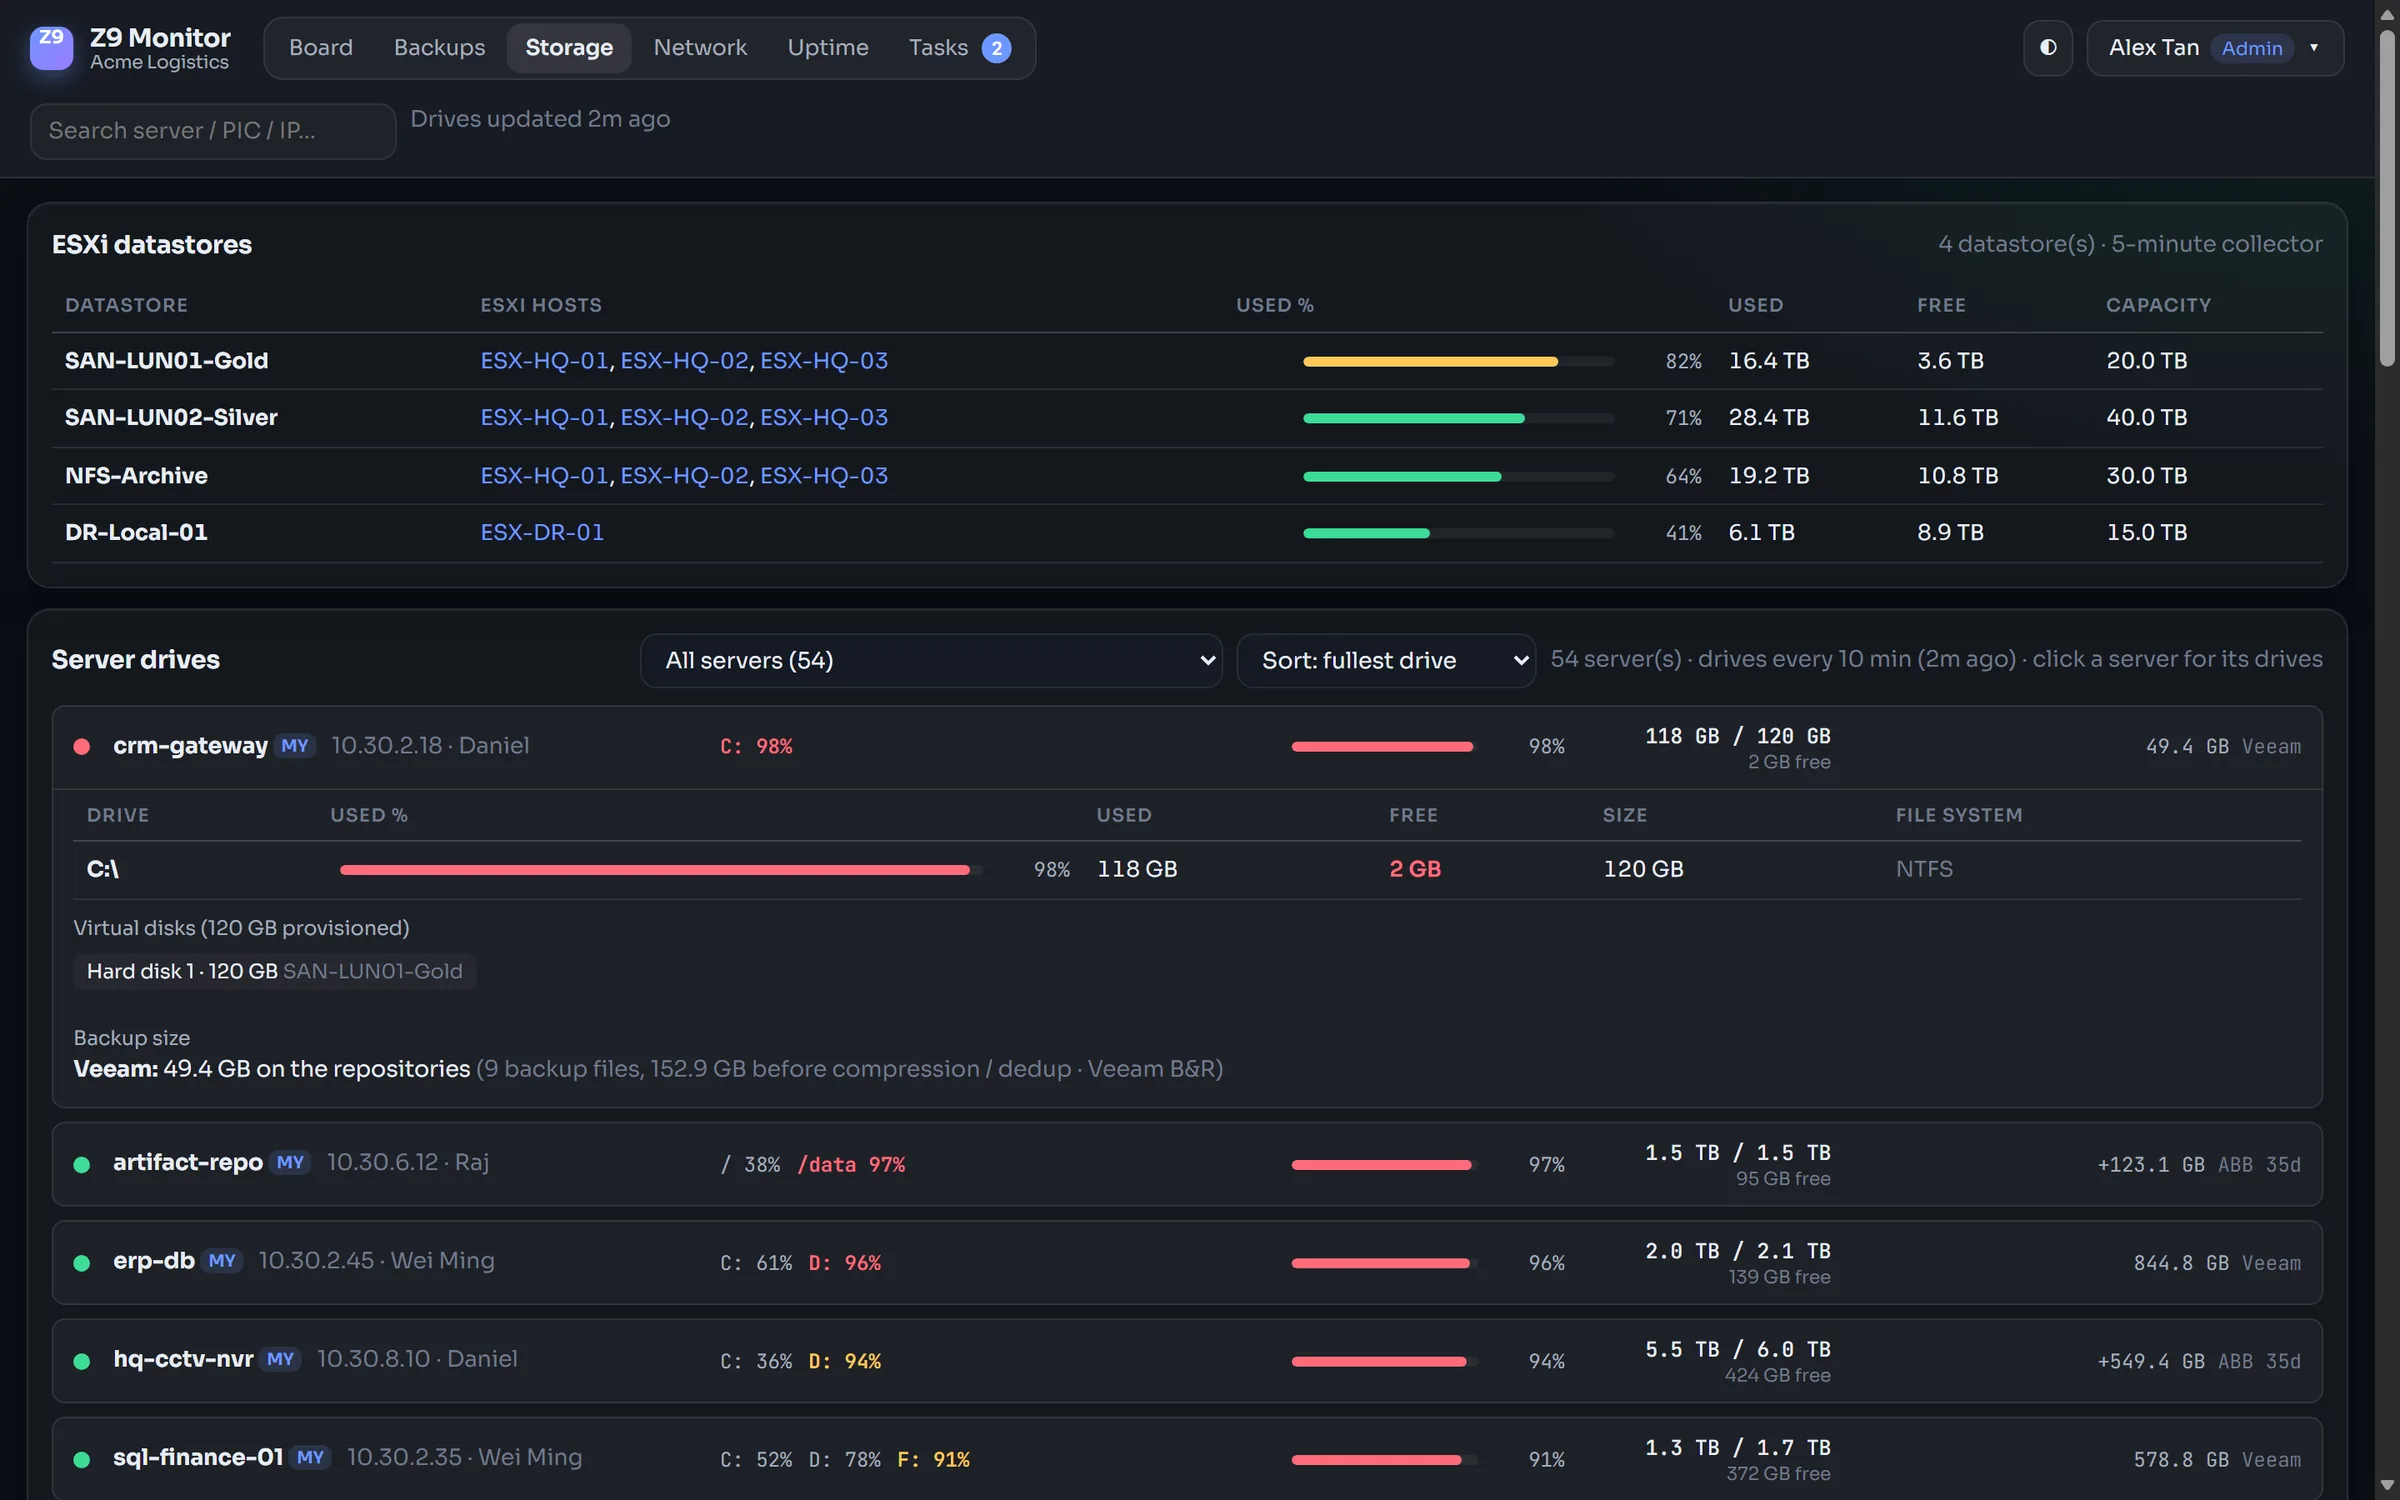Click the CAPACITY column header

2158,306
